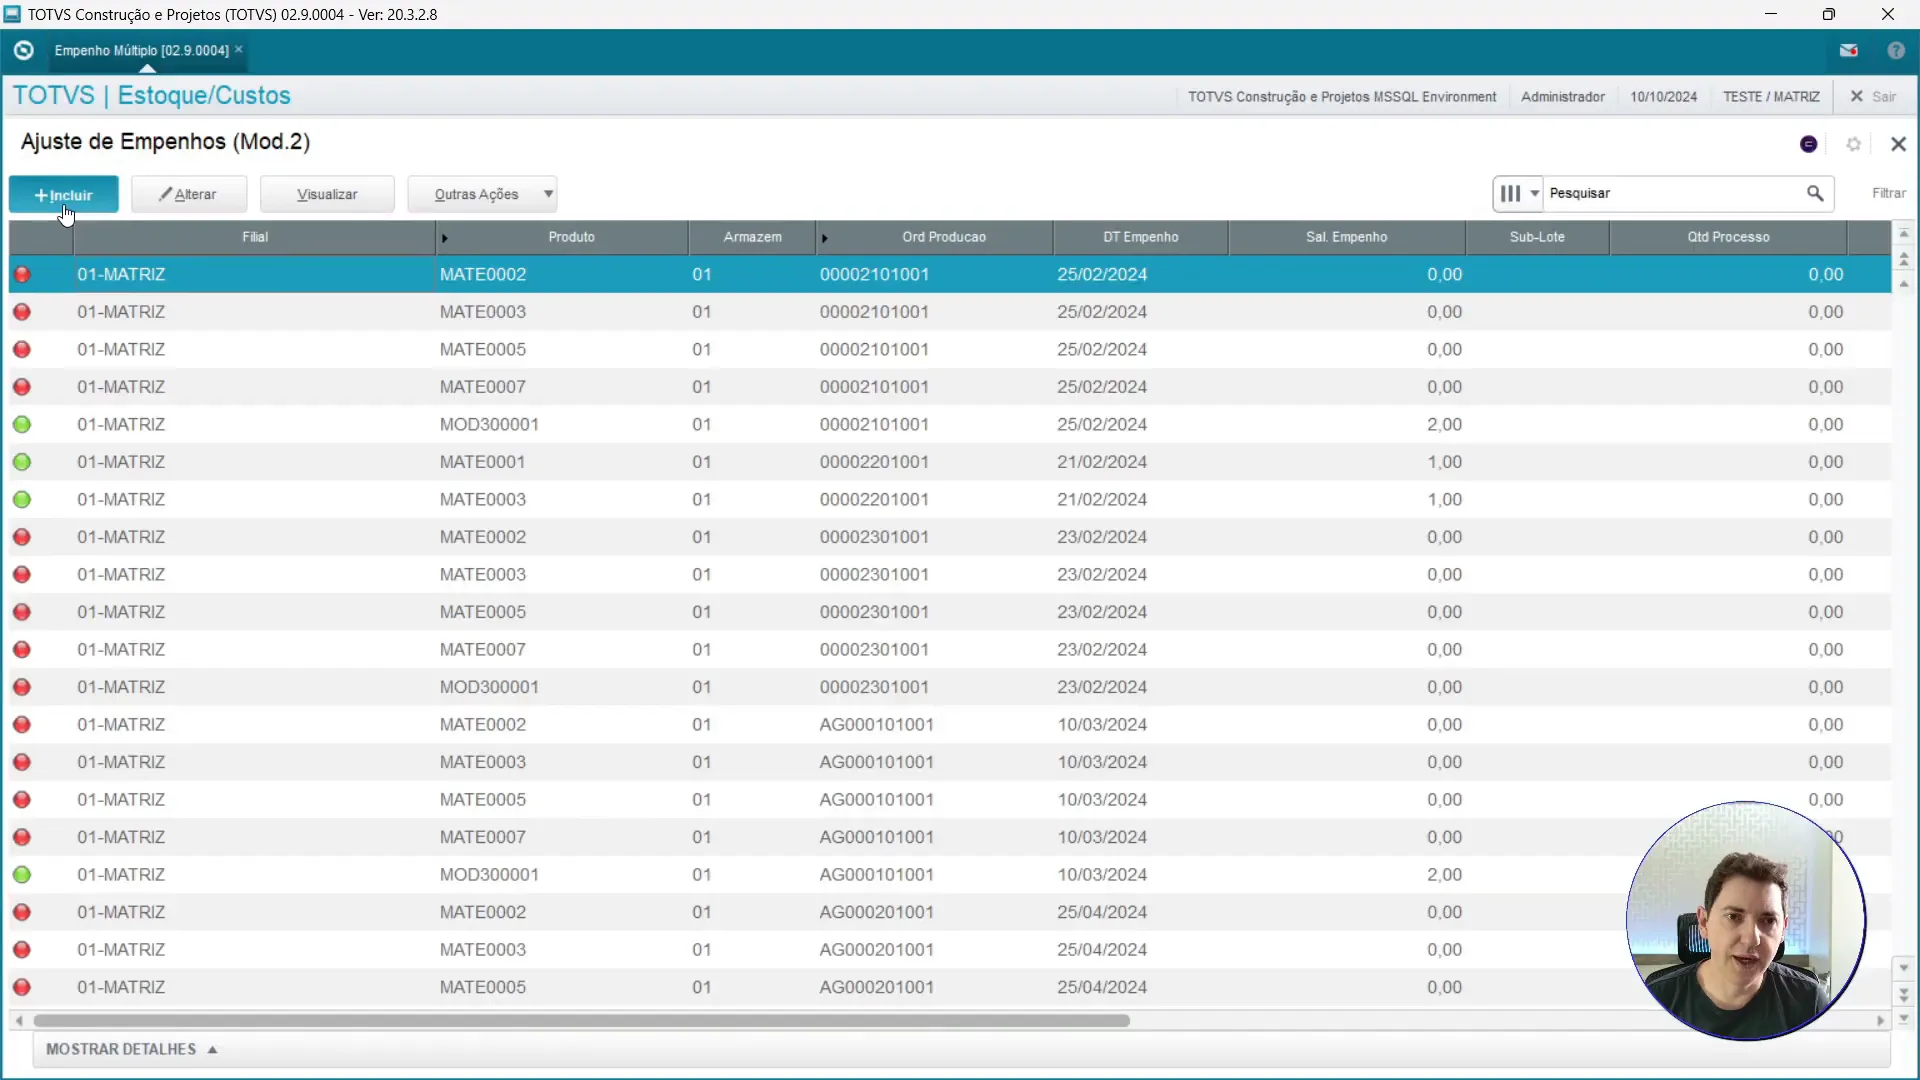
Task: Click red status icon of MOD300001 00002301001 row
Action: (x=22, y=687)
